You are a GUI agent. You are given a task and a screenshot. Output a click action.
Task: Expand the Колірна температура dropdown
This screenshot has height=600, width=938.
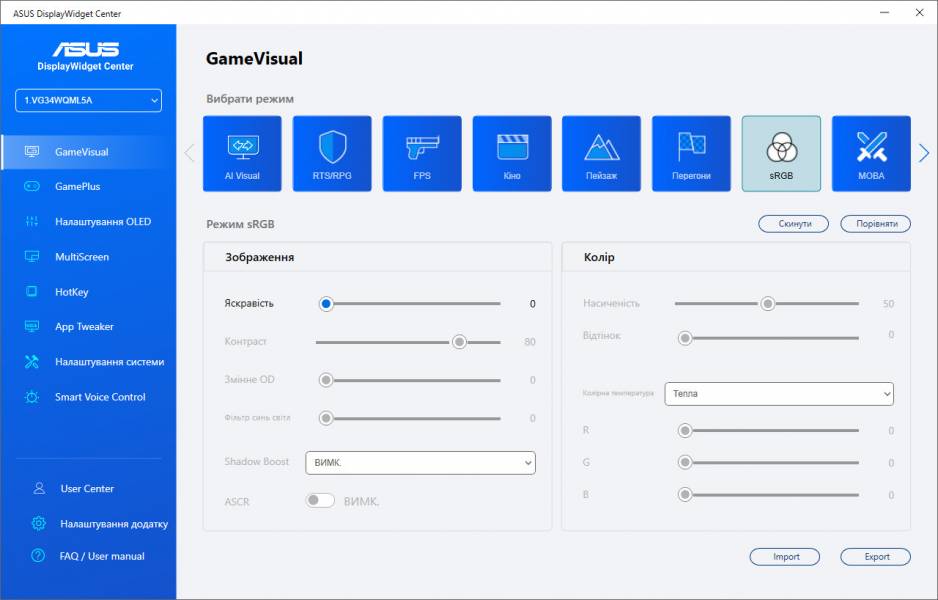point(779,394)
